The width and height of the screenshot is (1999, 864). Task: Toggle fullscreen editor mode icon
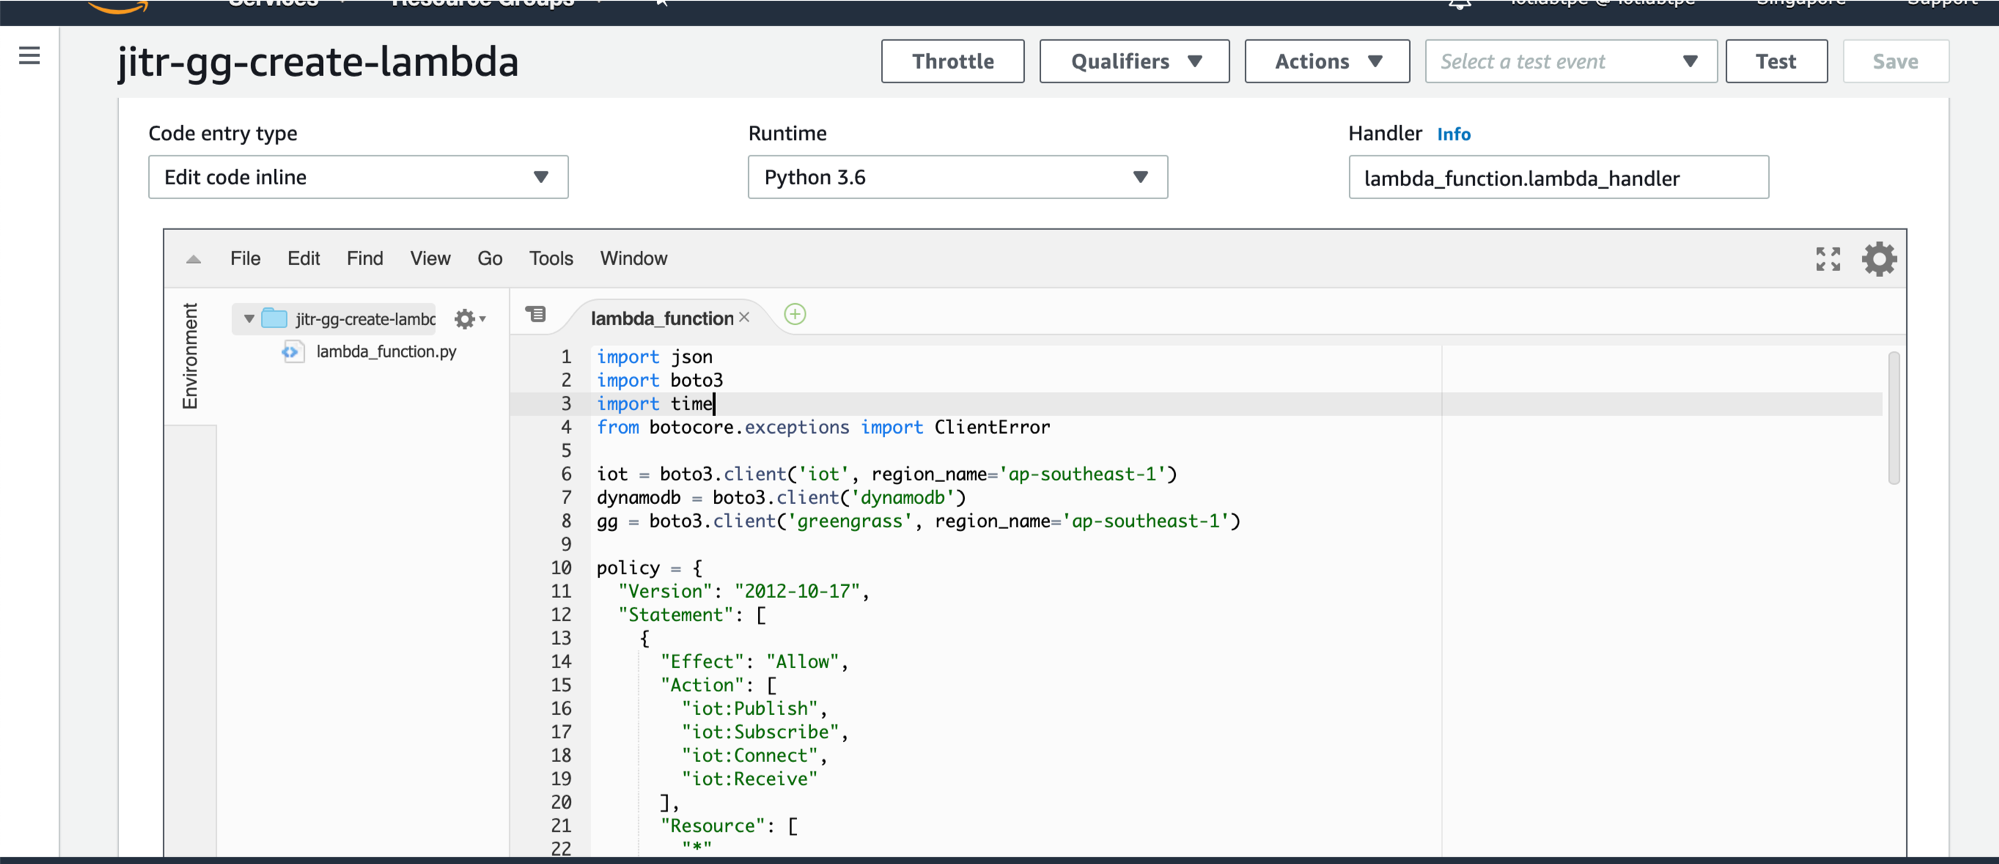(x=1828, y=259)
